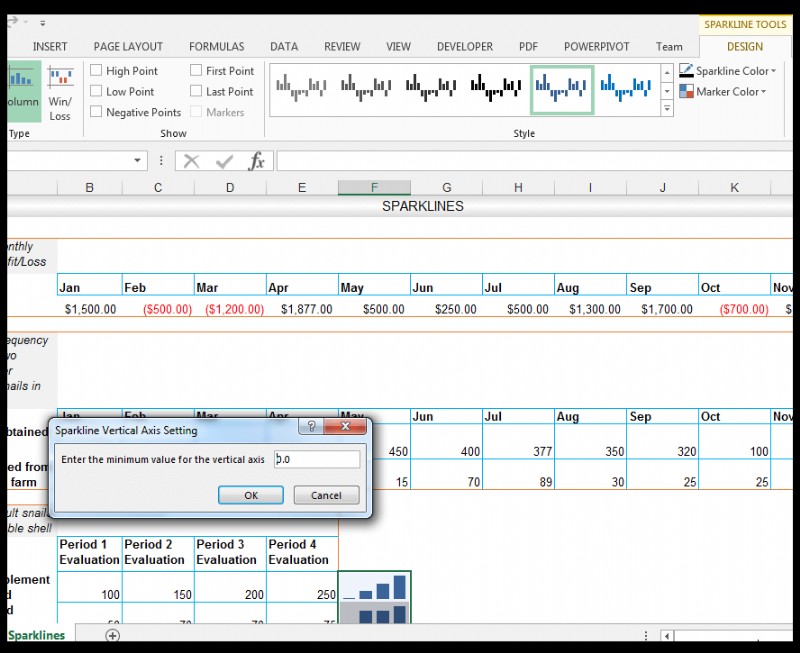Click the New Sheet plus icon
800x653 pixels.
(x=112, y=635)
